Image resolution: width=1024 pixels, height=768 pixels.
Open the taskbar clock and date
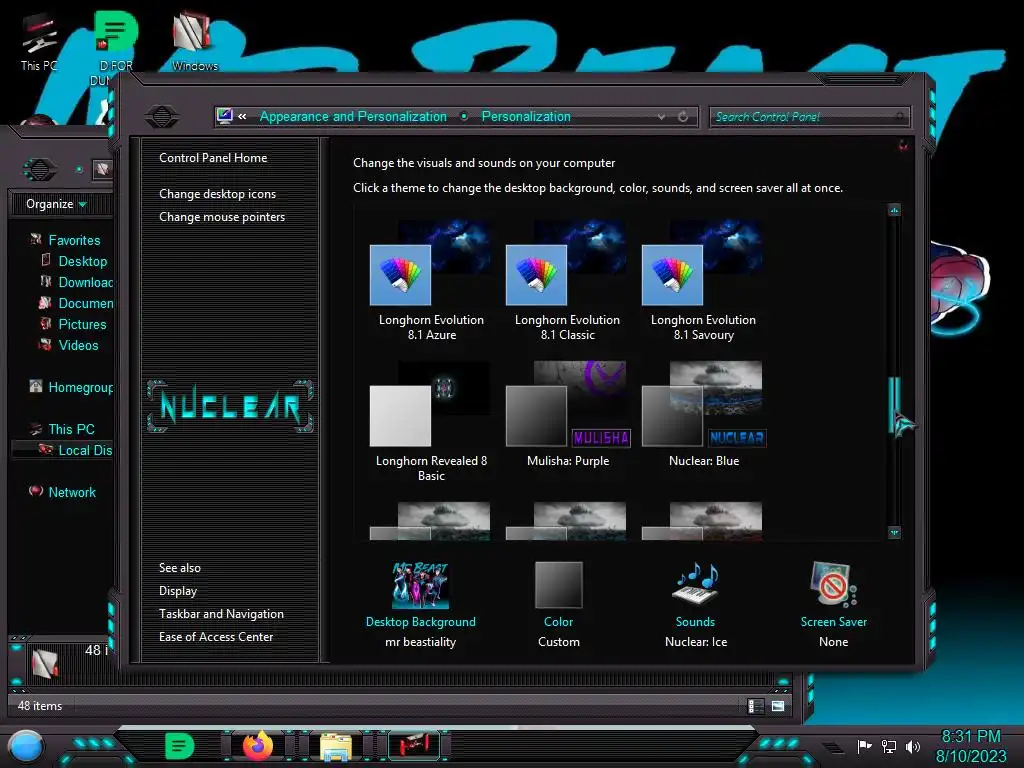click(x=971, y=746)
